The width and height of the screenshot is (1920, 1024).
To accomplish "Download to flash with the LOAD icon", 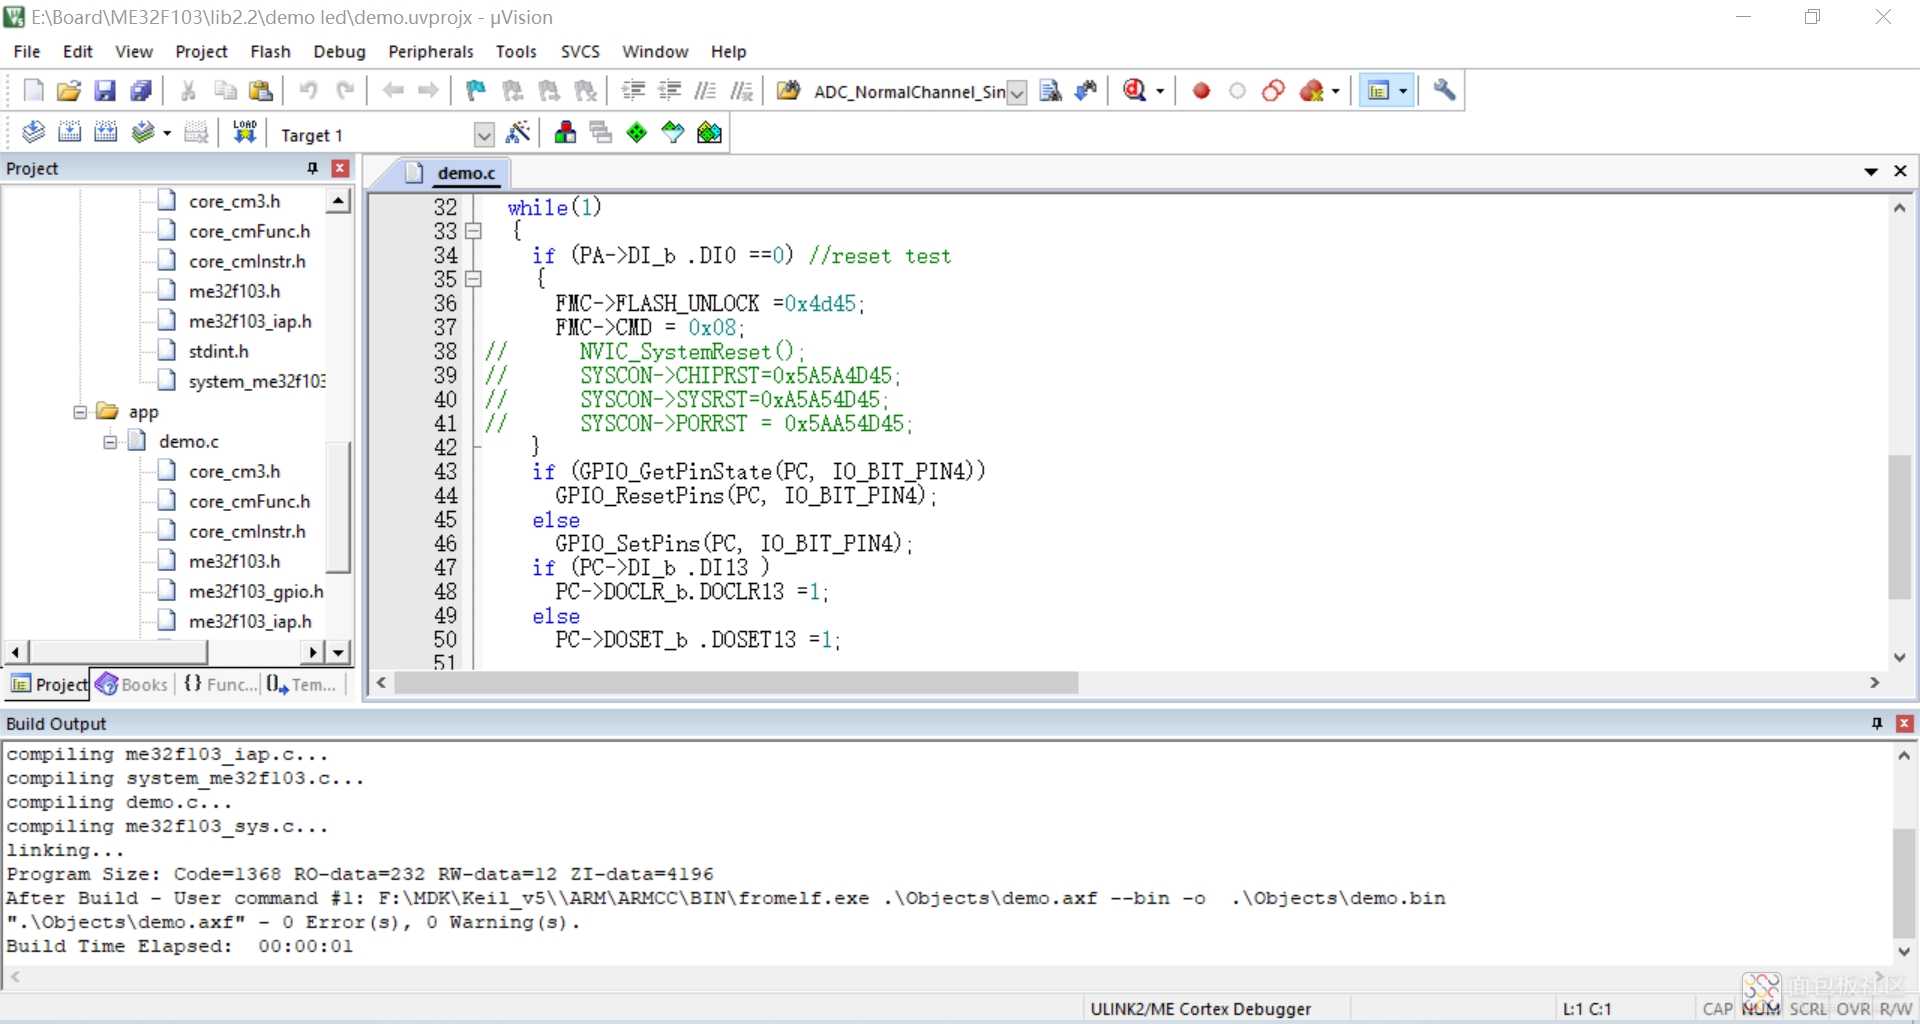I will pyautogui.click(x=245, y=132).
